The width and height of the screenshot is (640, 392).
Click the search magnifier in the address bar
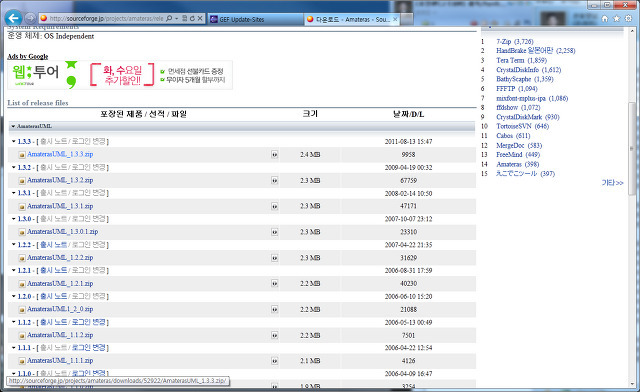pos(169,18)
